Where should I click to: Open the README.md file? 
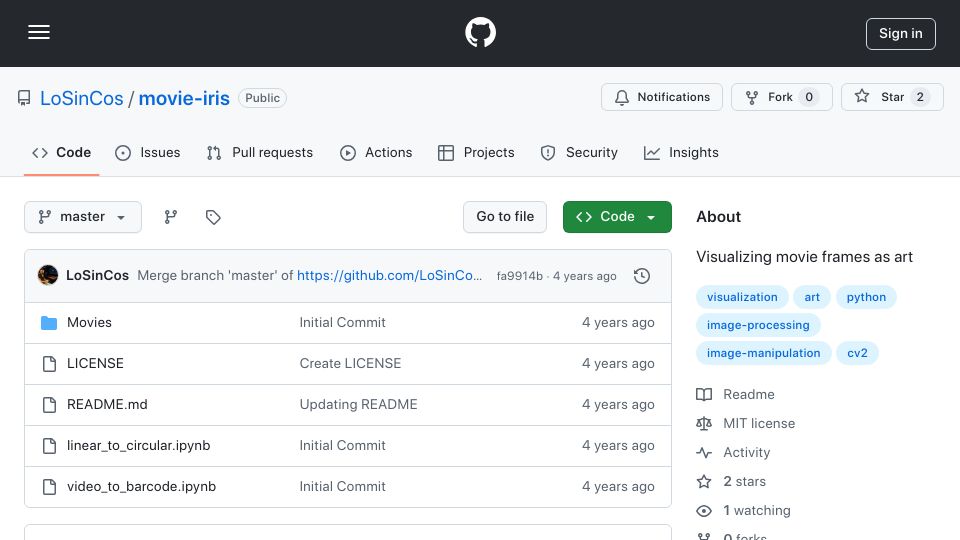[107, 405]
